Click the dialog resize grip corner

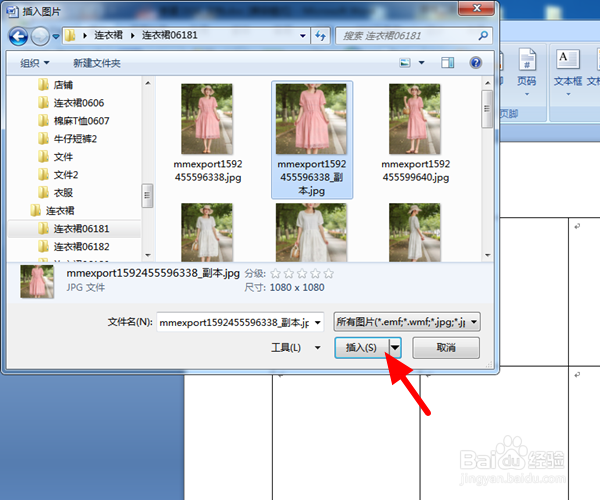[x=489, y=365]
